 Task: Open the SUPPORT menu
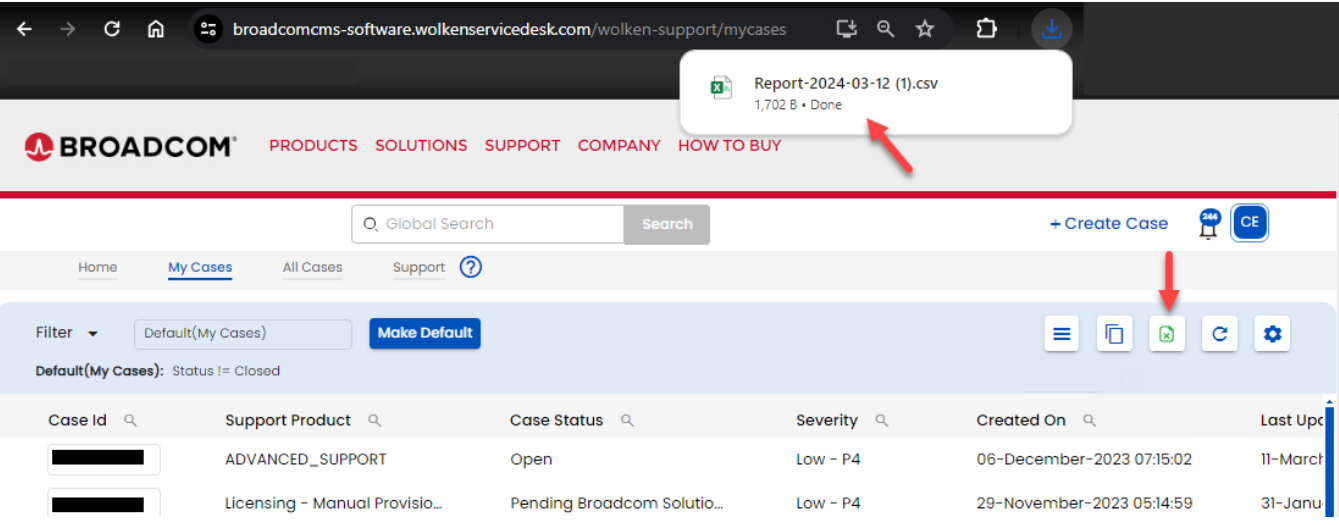522,145
